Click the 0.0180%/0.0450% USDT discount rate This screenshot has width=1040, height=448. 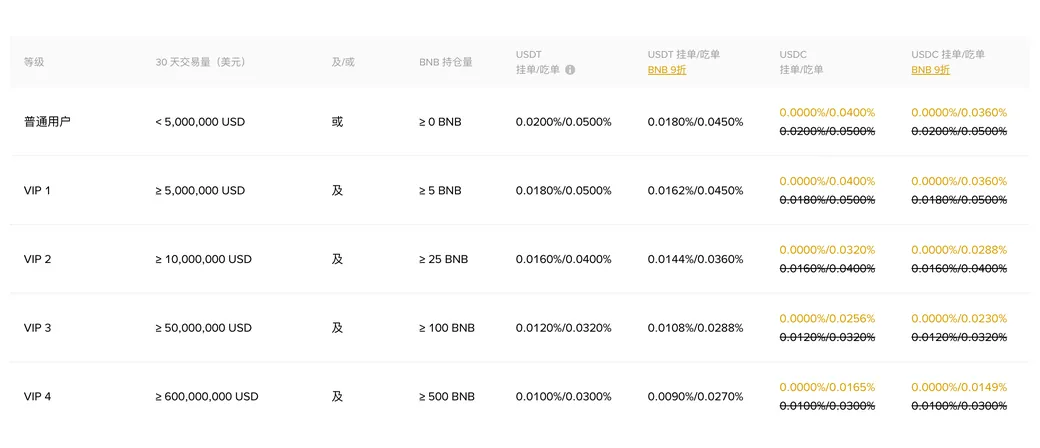[695, 122]
